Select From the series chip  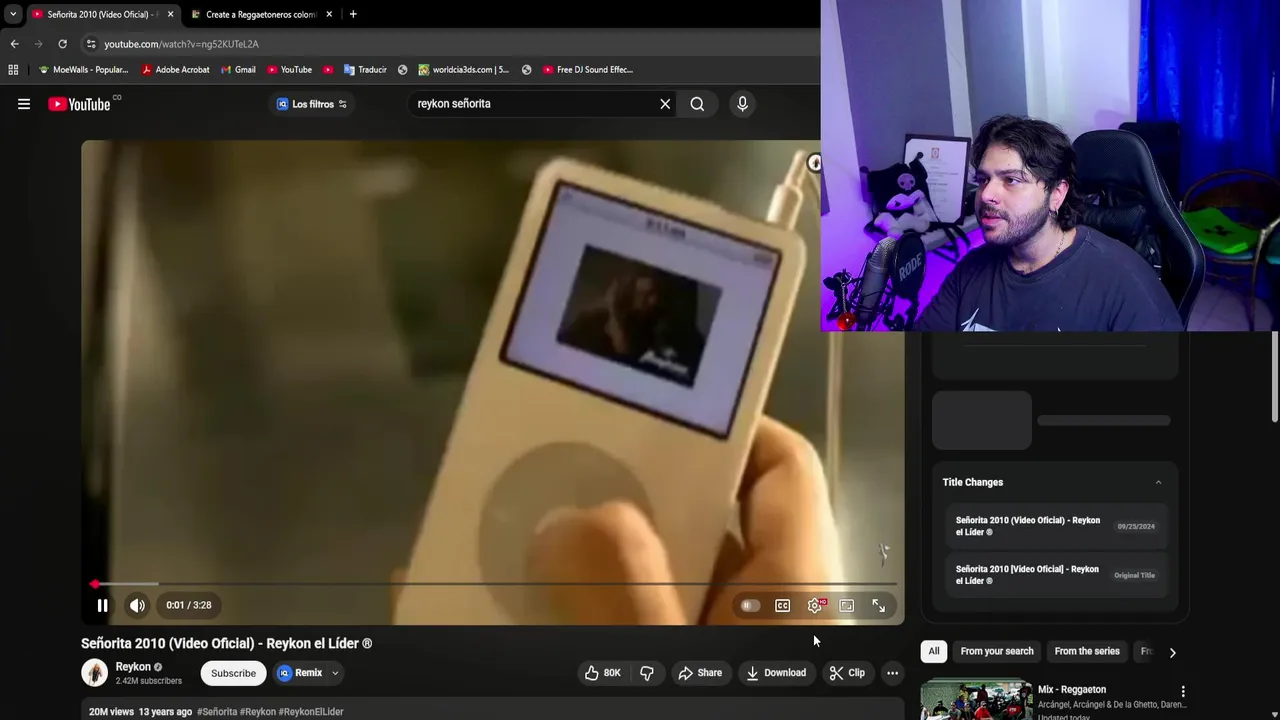[x=1087, y=651]
